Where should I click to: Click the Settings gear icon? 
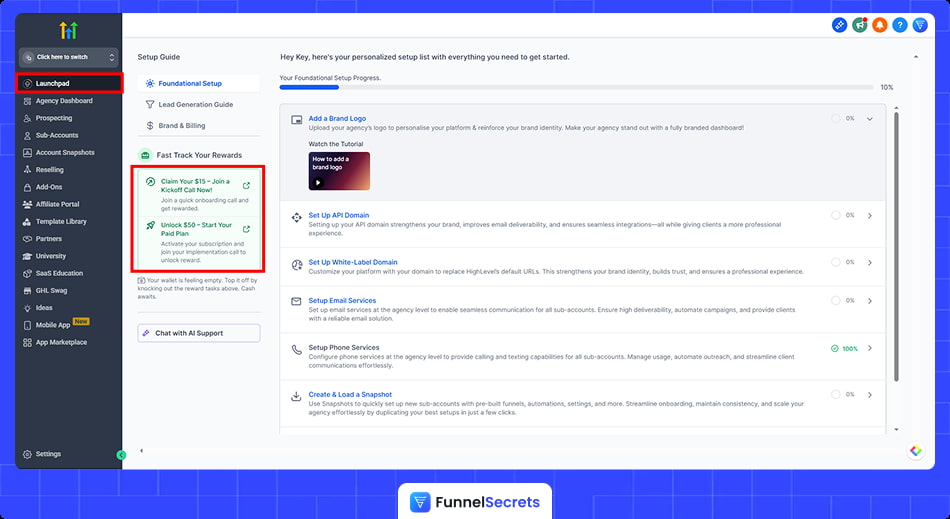[27, 454]
